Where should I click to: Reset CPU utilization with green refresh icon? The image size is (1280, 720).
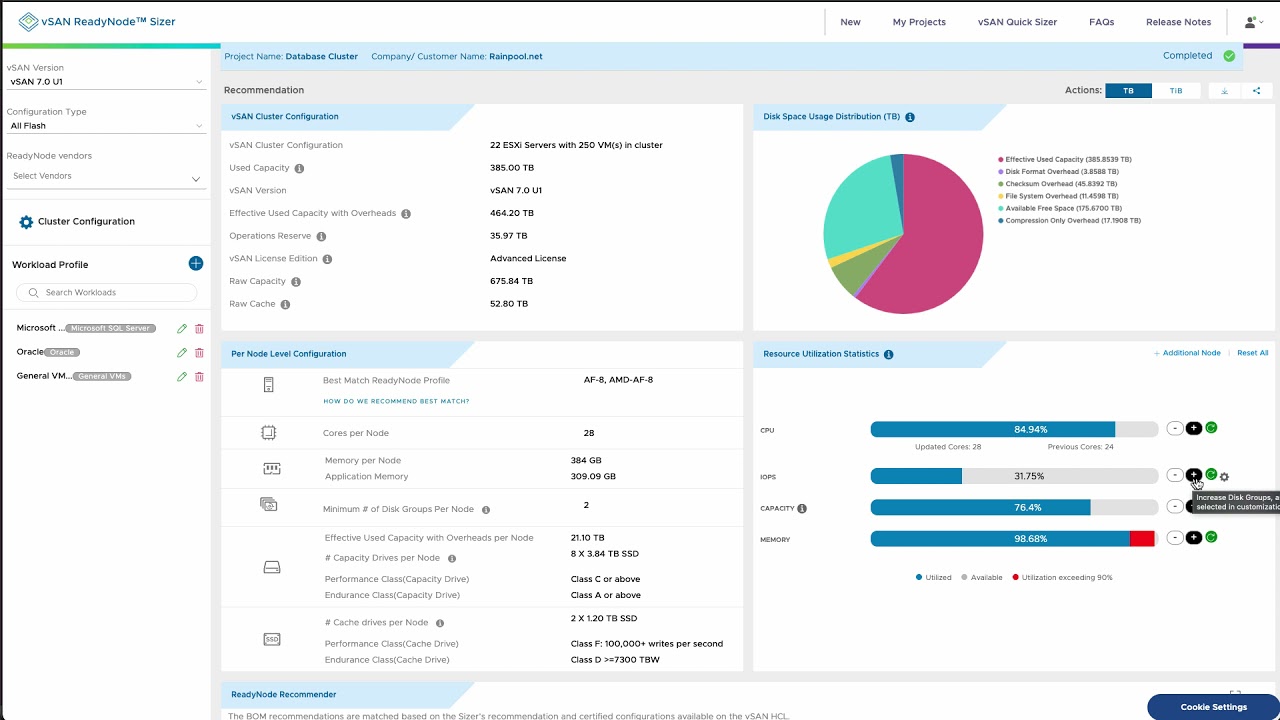[1211, 428]
